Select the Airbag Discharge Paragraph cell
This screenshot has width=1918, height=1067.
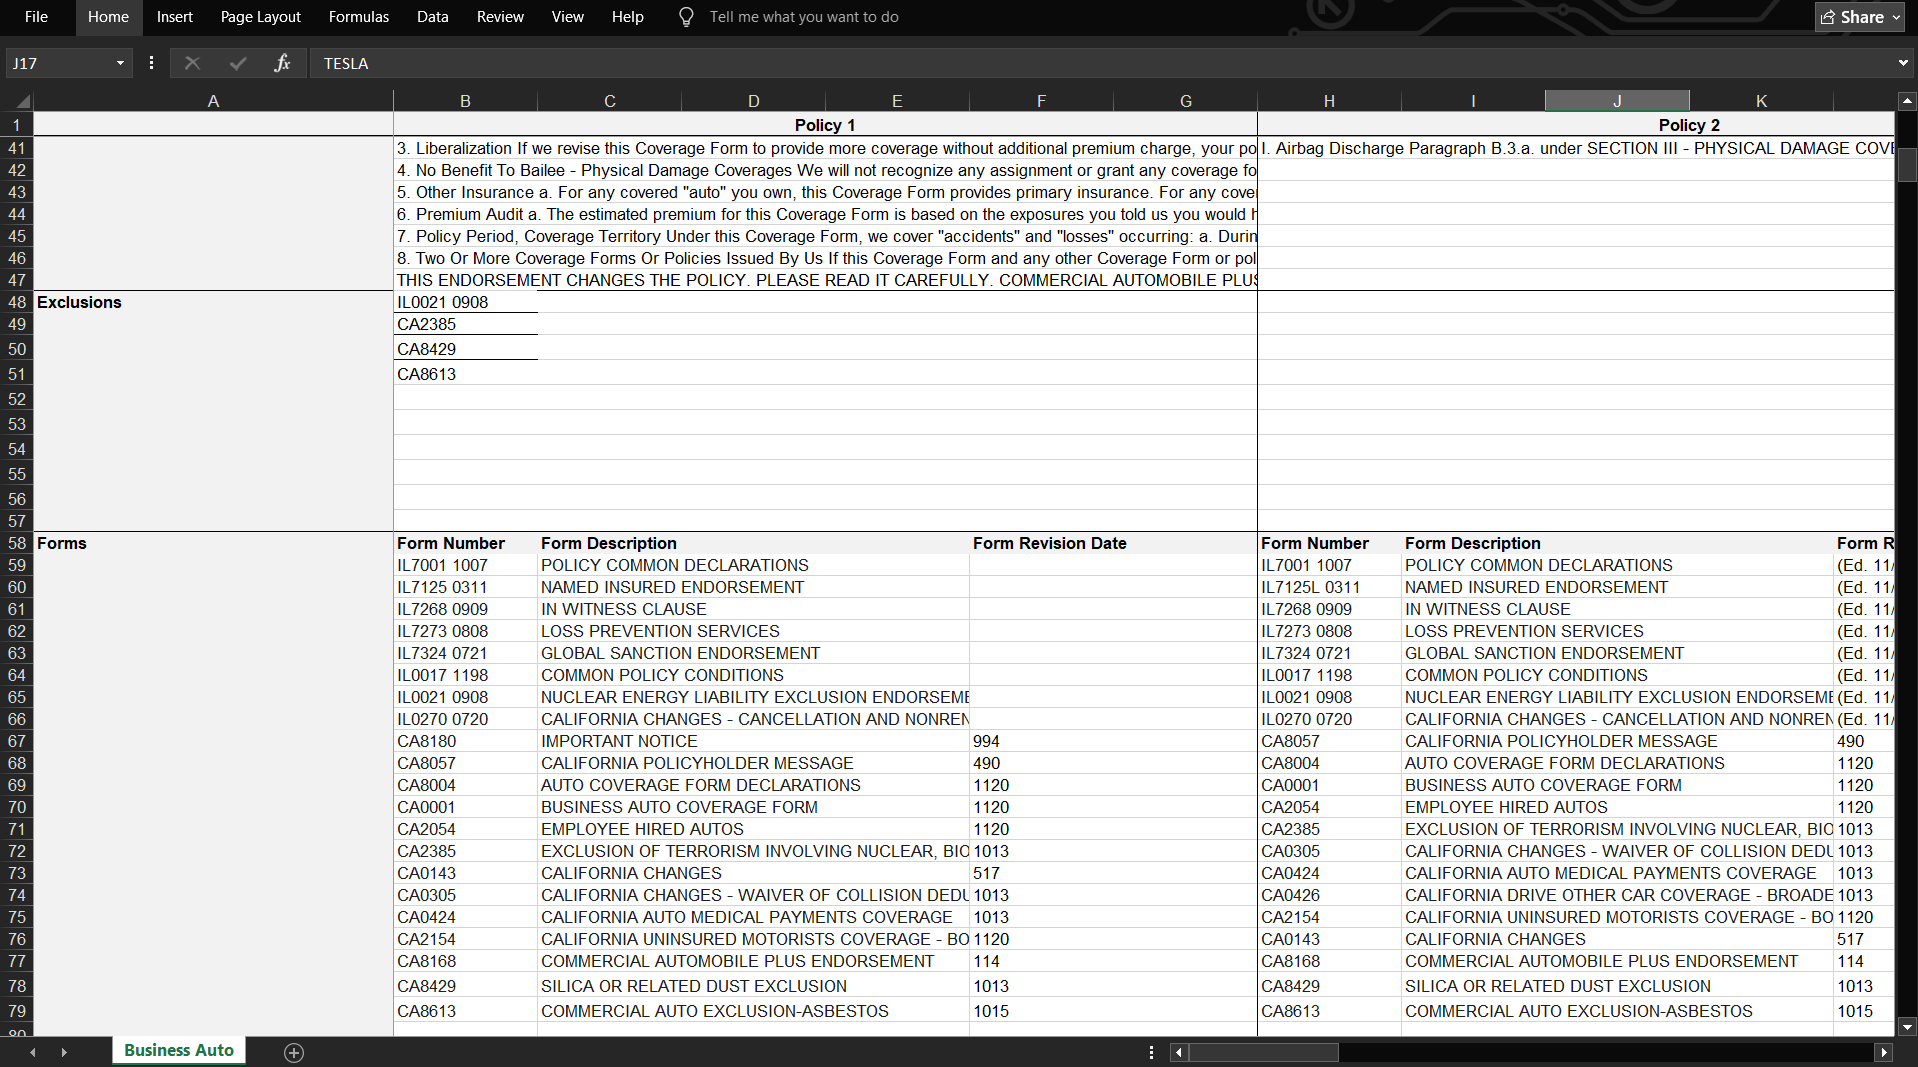pos(1576,148)
